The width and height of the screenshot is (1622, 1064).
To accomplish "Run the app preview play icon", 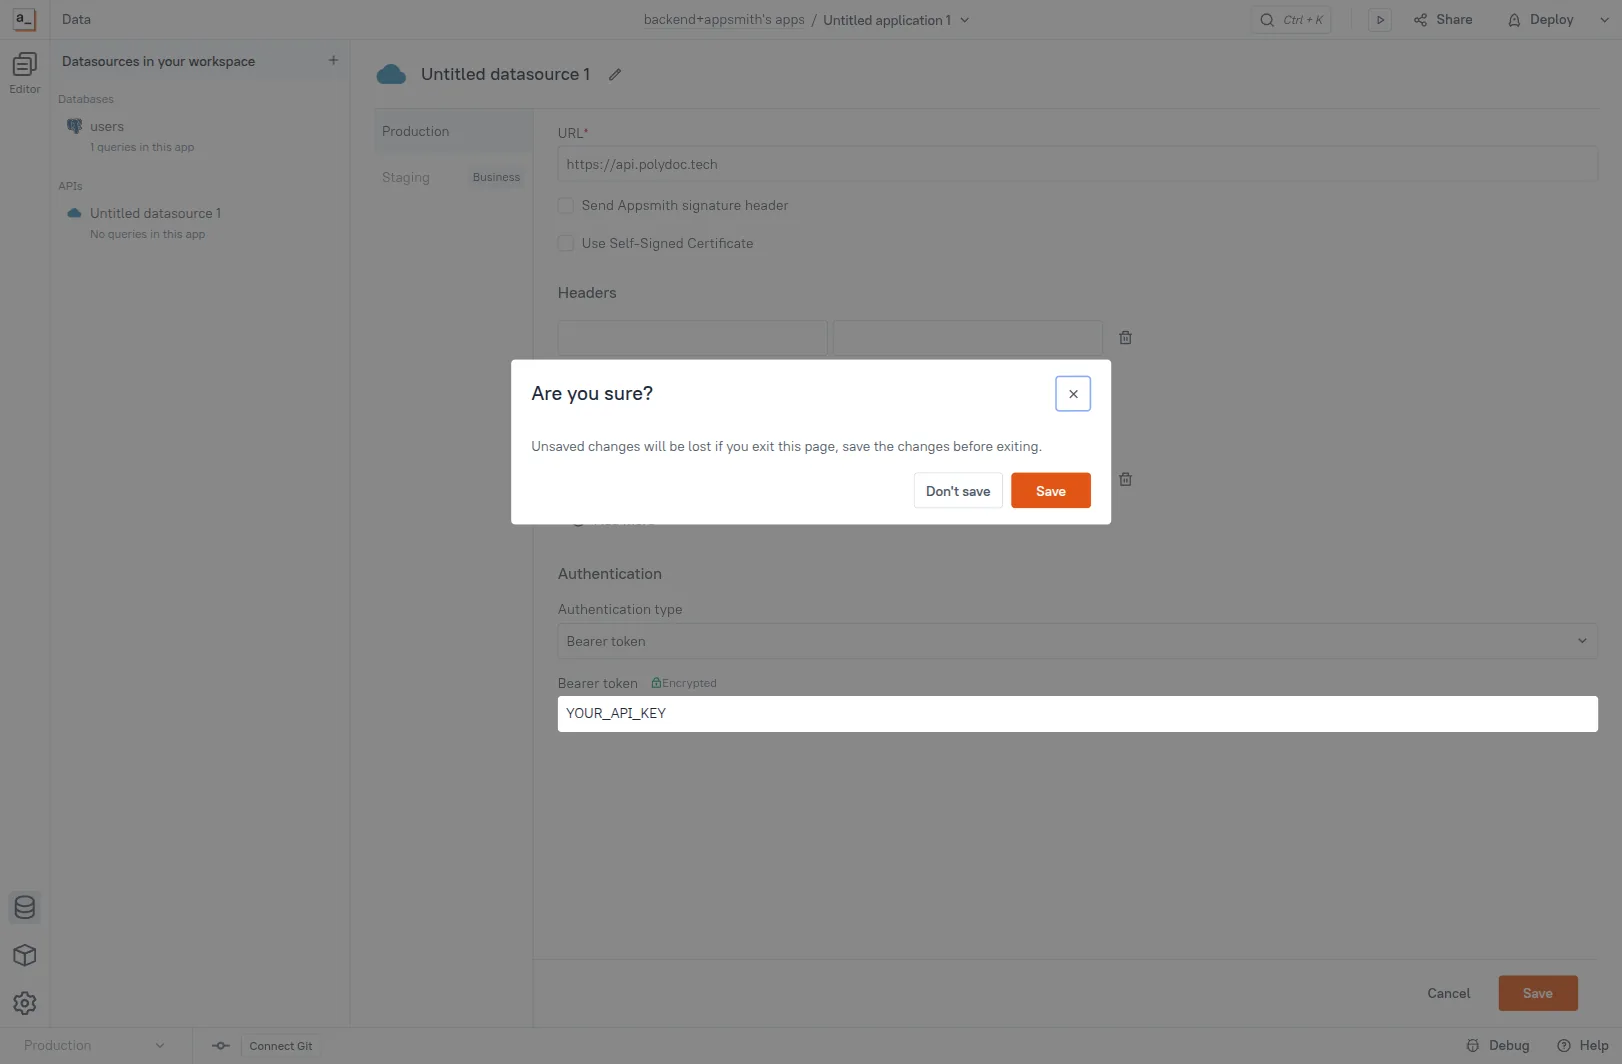I will (1380, 20).
